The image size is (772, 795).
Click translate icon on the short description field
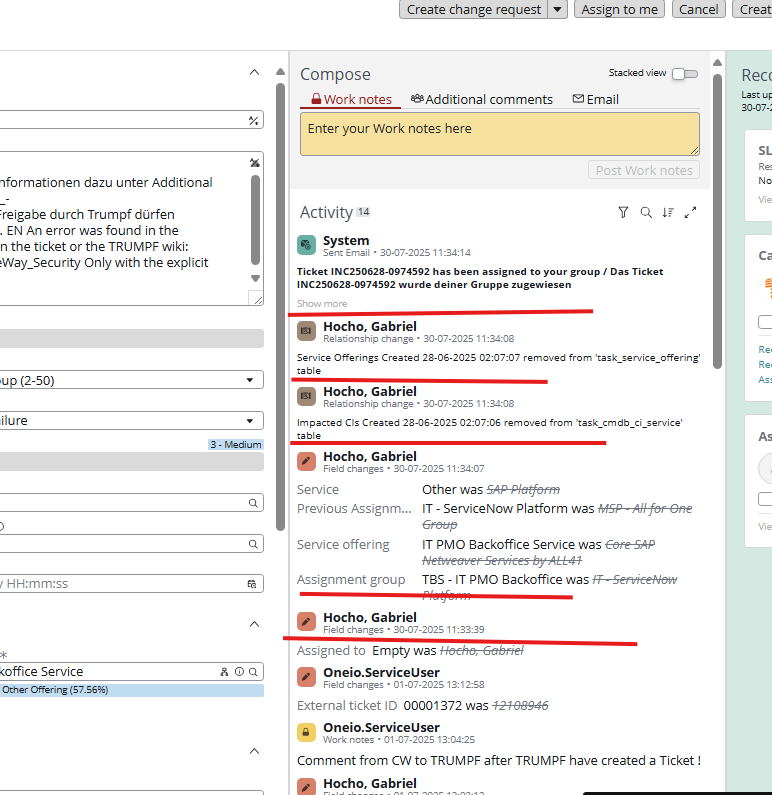click(253, 121)
